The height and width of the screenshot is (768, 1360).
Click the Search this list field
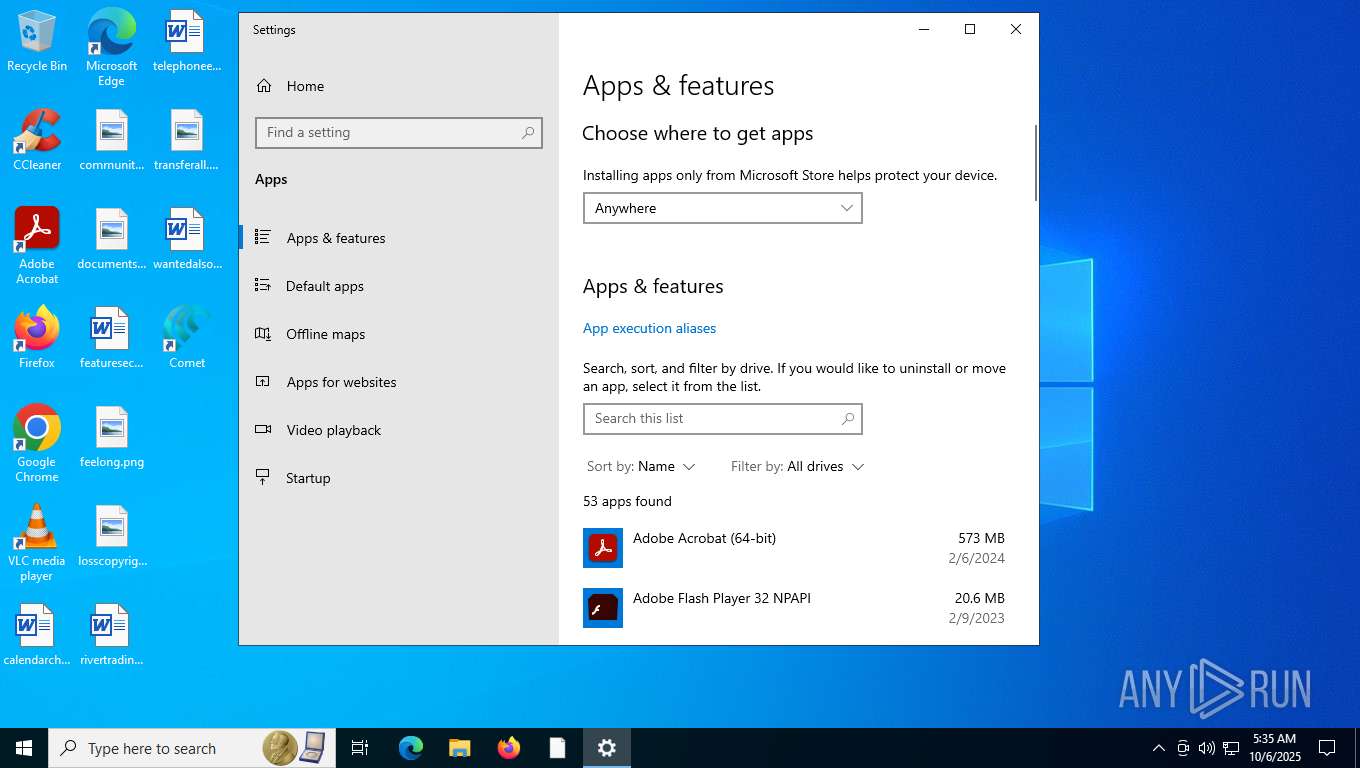[x=722, y=418]
